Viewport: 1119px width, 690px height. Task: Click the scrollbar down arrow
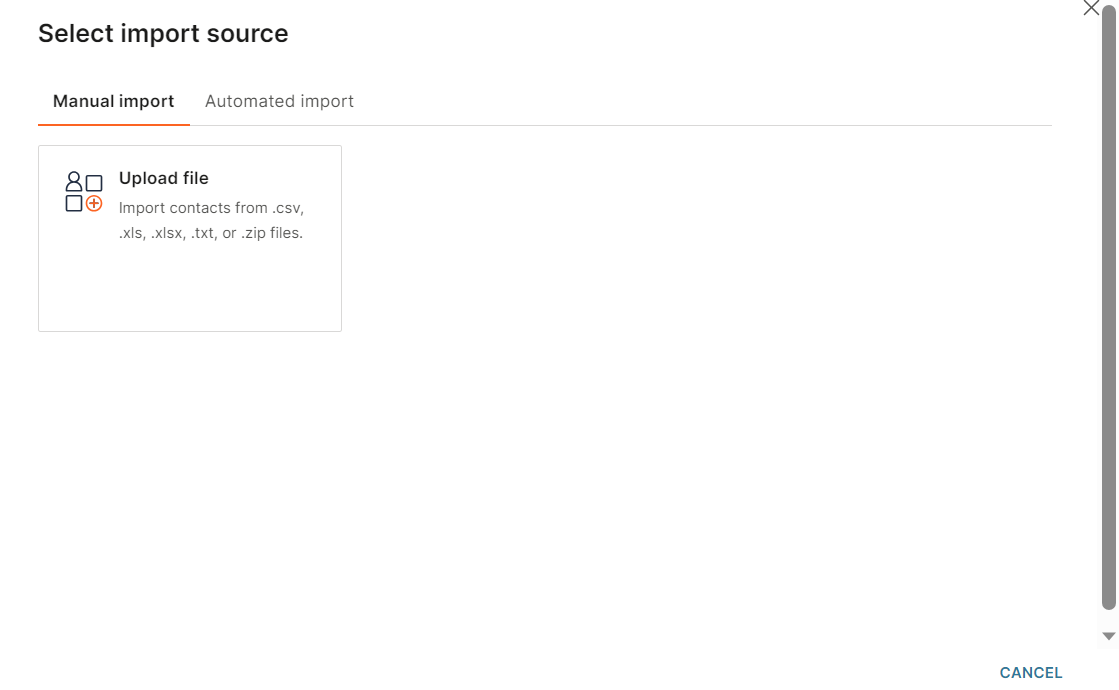(x=1108, y=636)
